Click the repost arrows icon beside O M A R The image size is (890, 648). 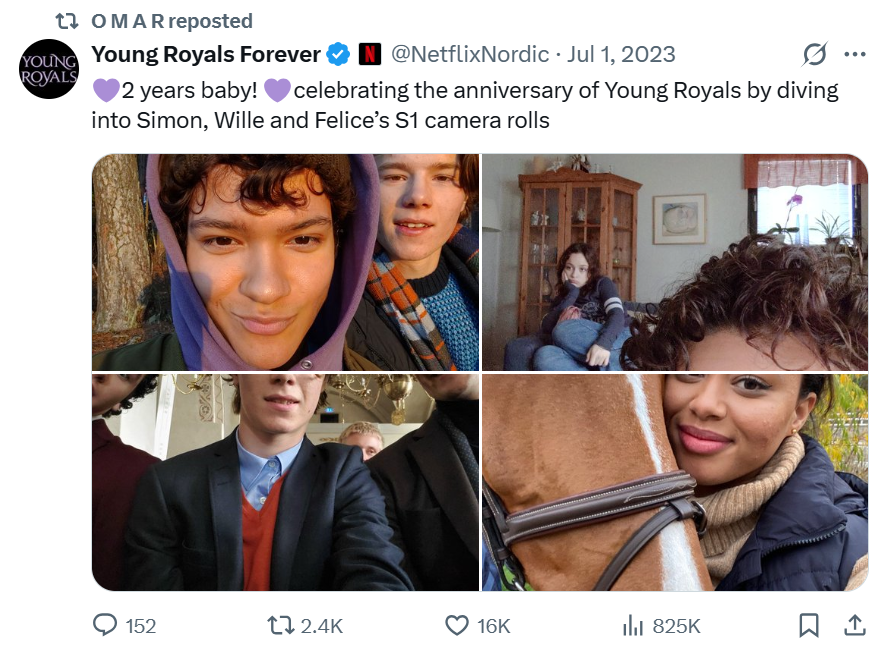(x=66, y=20)
